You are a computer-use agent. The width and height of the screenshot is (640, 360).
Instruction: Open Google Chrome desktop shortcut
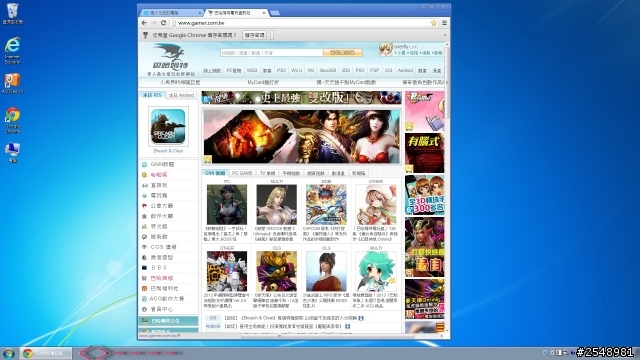click(12, 120)
